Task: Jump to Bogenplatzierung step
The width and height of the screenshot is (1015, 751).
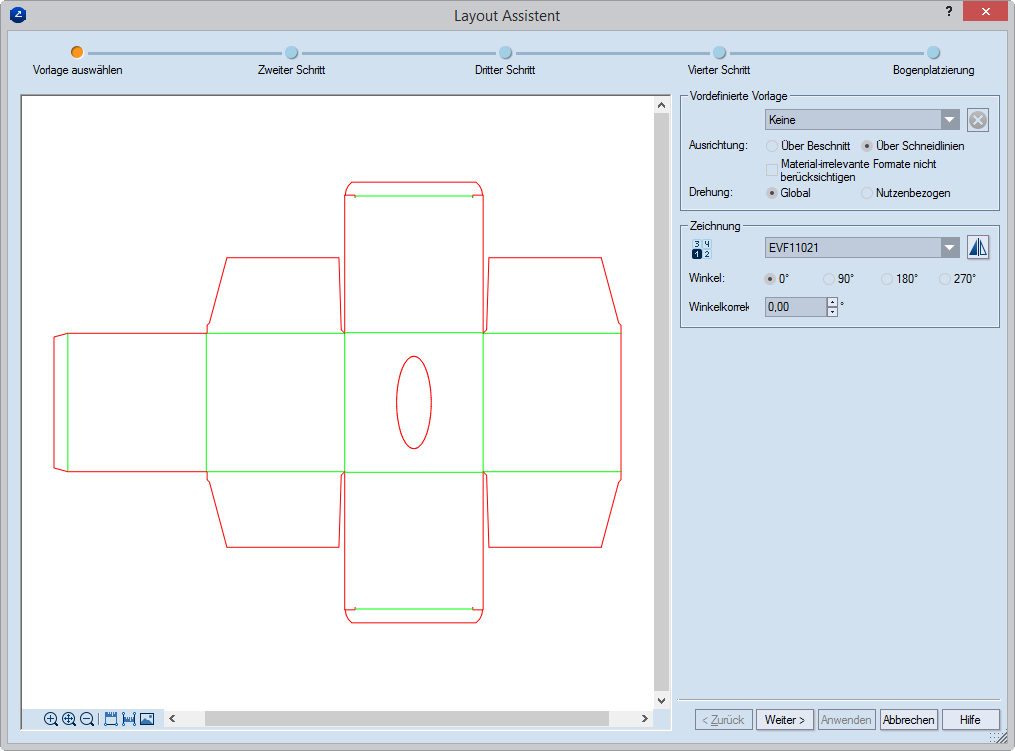Action: tap(933, 52)
